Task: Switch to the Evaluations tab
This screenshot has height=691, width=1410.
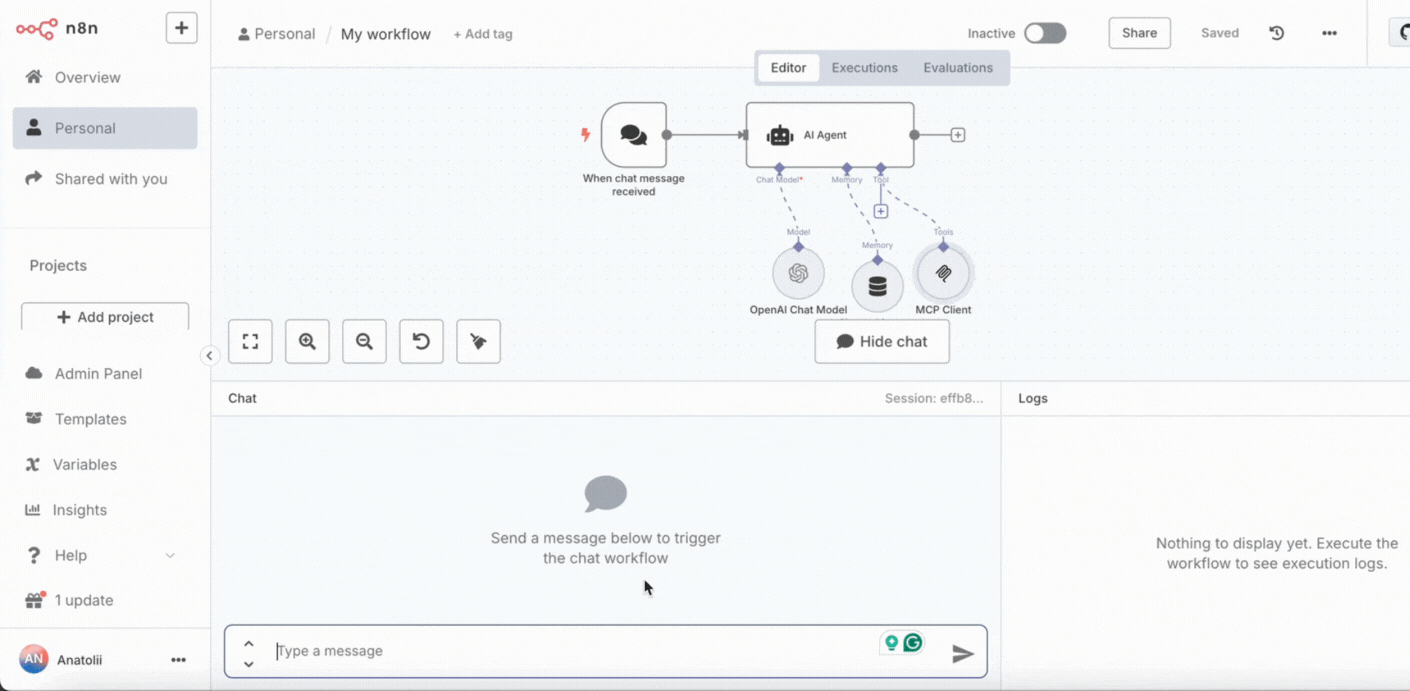Action: coord(958,68)
